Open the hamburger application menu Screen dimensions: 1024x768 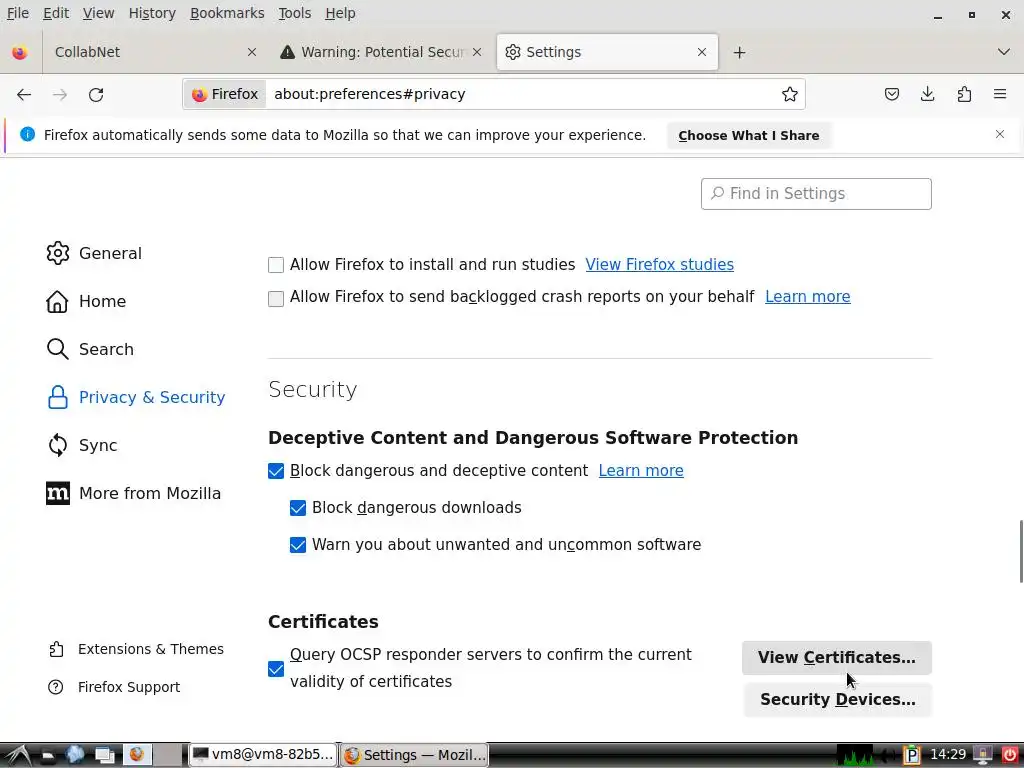[1000, 94]
